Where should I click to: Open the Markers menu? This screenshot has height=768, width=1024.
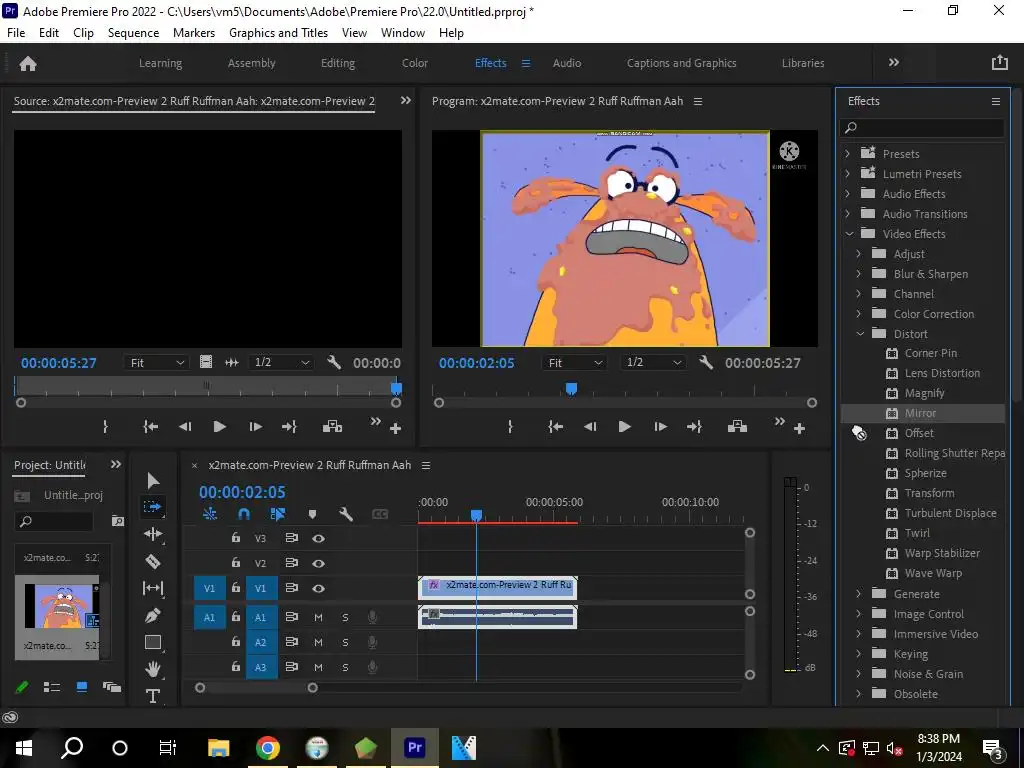(194, 33)
